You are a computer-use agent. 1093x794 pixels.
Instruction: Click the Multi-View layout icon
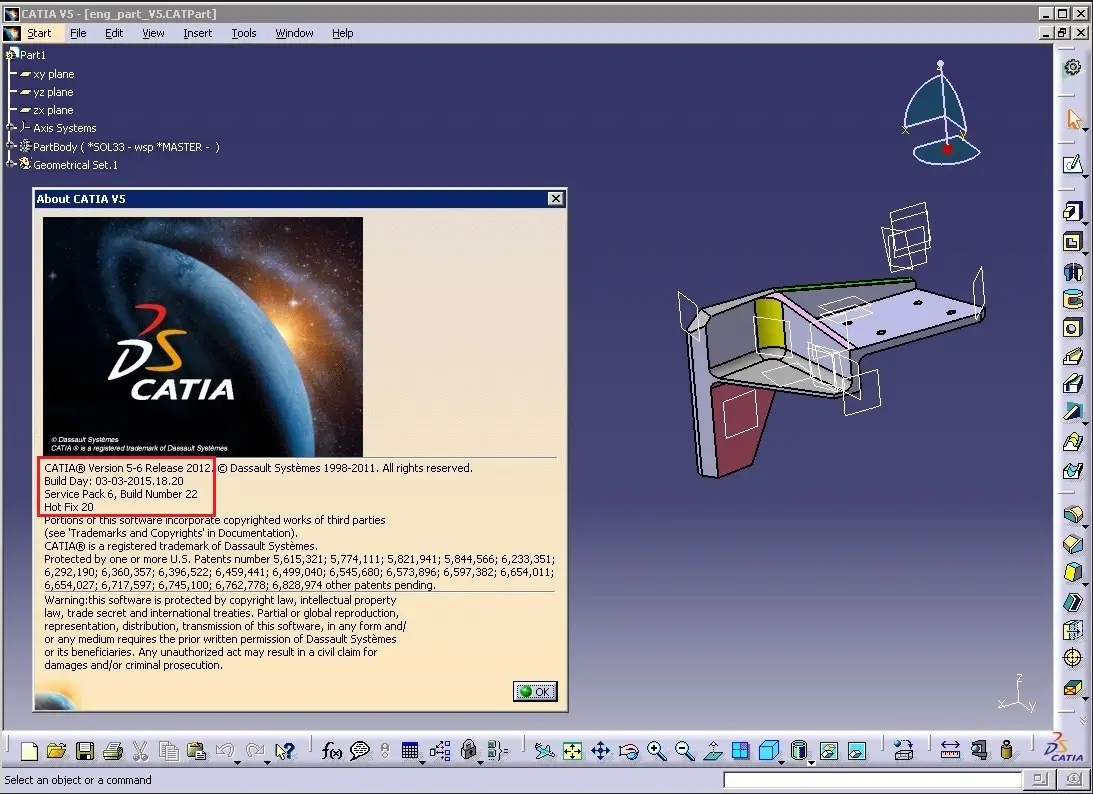pos(740,751)
